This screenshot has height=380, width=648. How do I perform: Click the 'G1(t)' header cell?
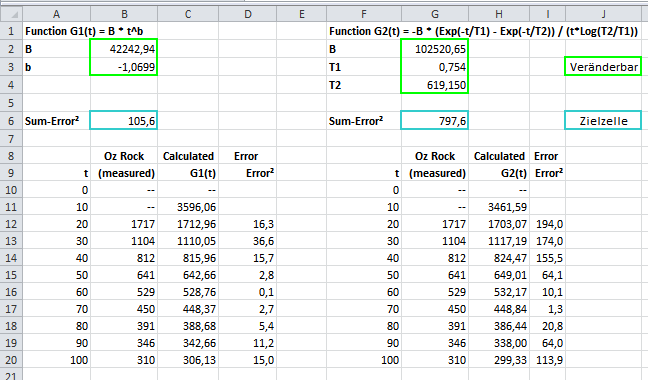coord(188,173)
